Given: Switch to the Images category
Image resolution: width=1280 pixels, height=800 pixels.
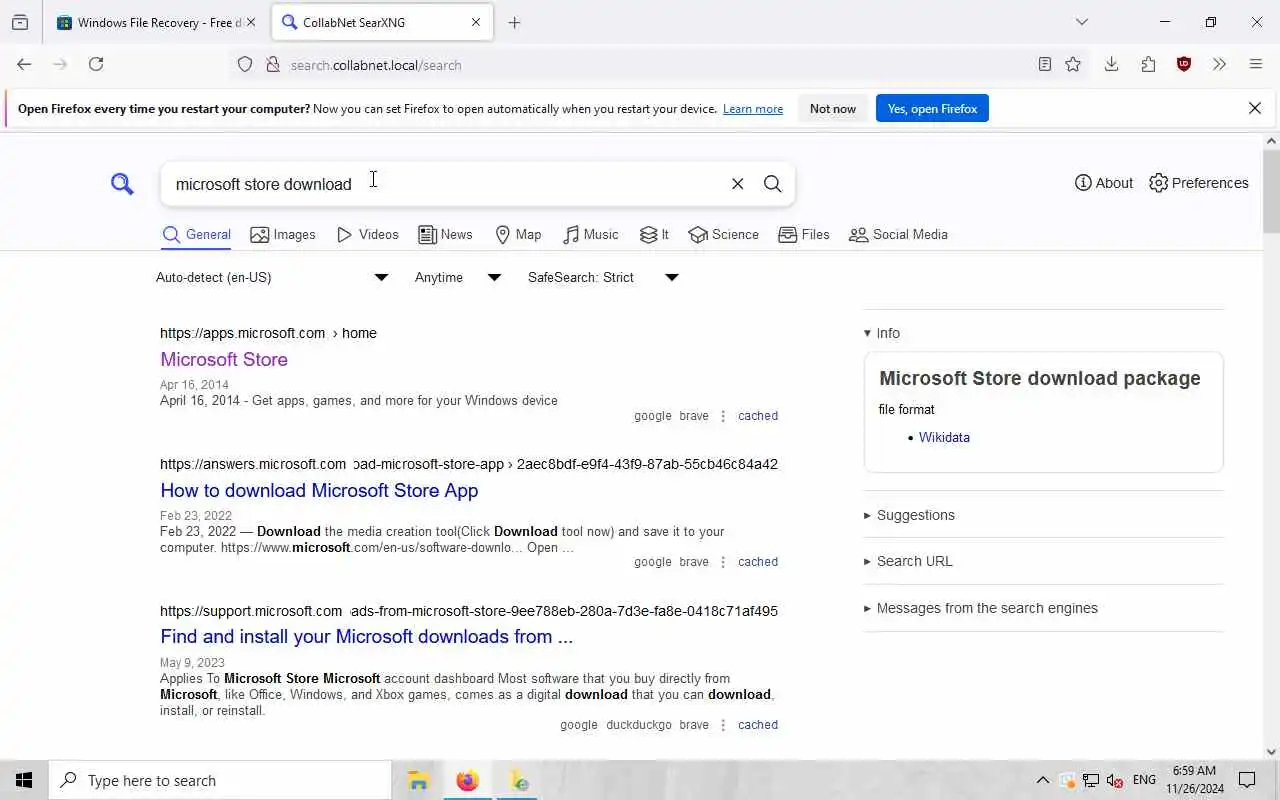Looking at the screenshot, I should pyautogui.click(x=283, y=234).
